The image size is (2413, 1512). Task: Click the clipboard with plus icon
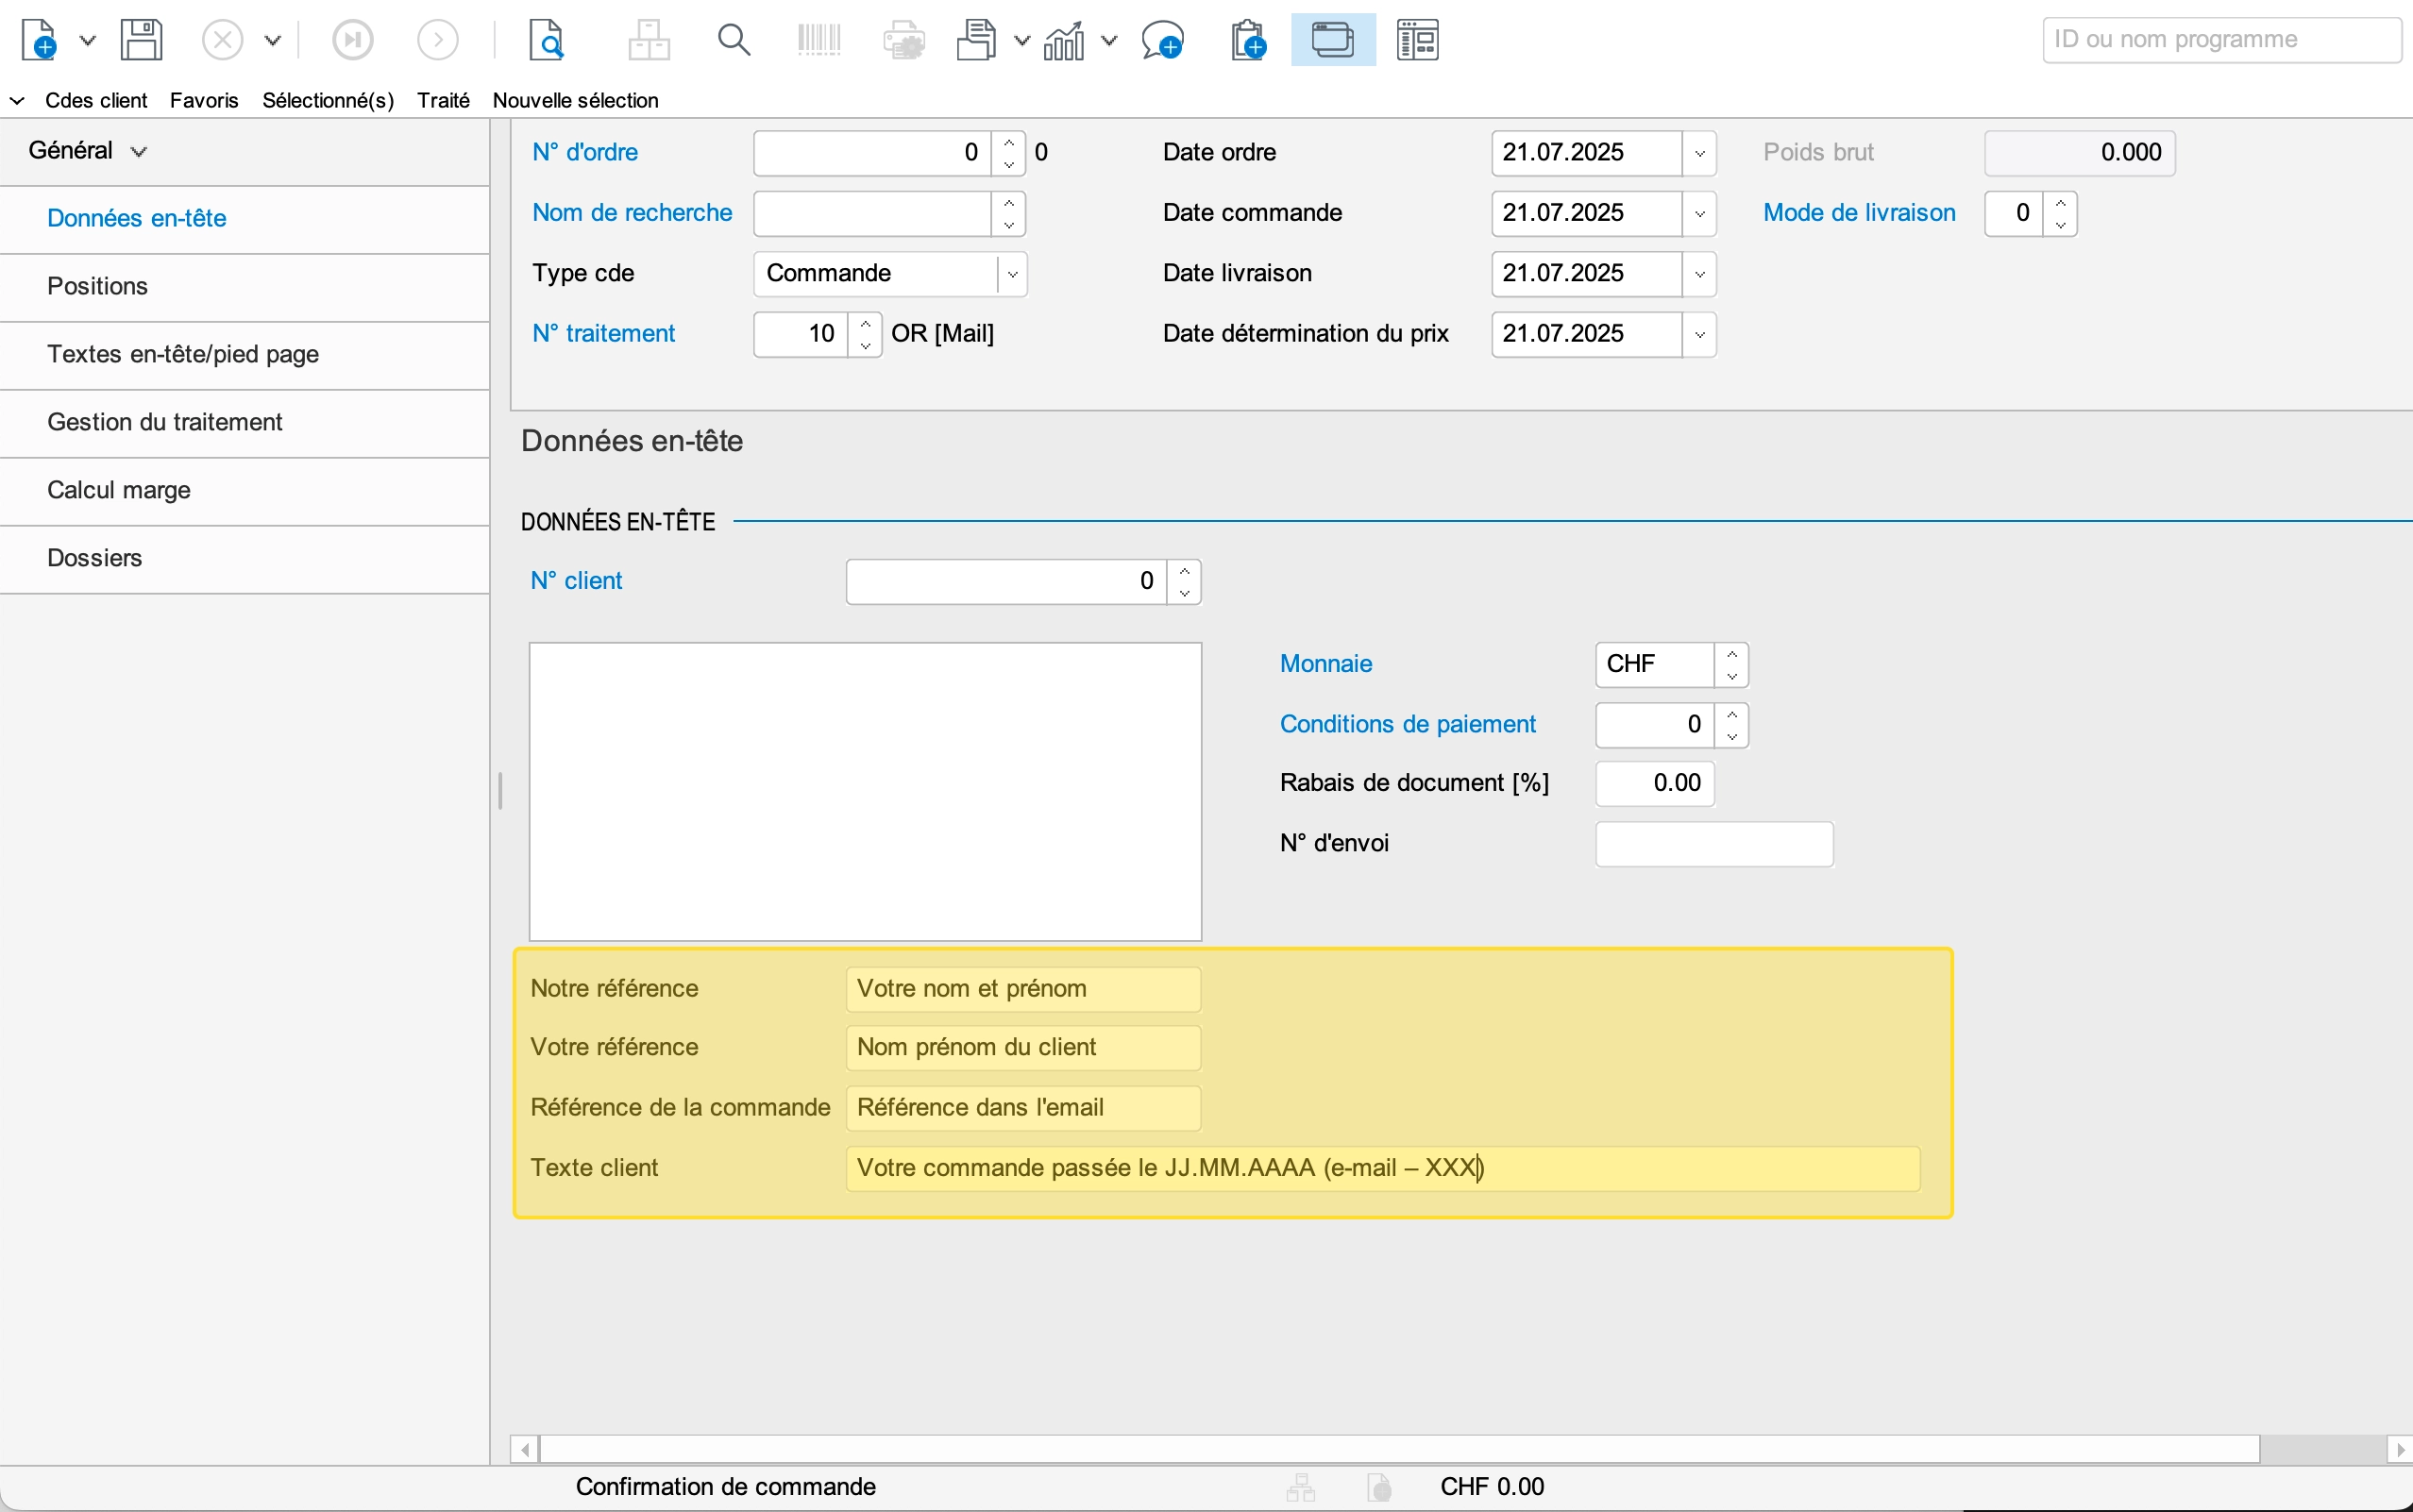1248,41
